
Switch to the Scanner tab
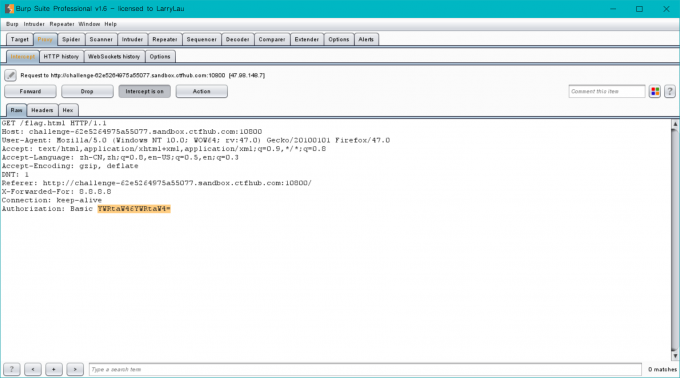pyautogui.click(x=101, y=39)
